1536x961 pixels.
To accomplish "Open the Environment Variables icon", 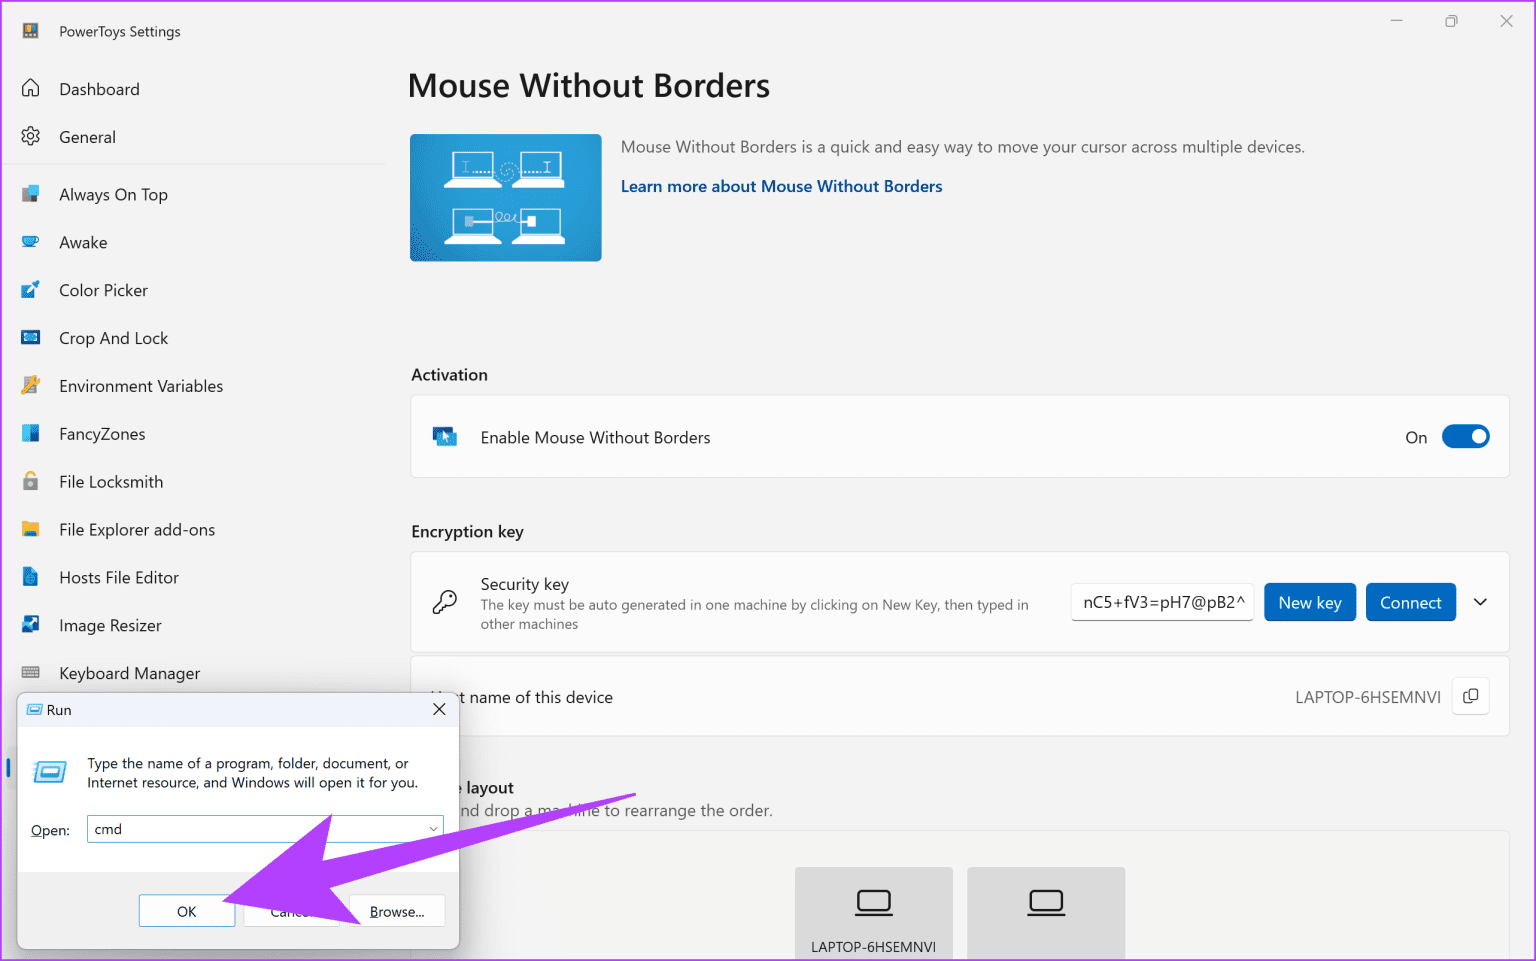I will tap(30, 385).
